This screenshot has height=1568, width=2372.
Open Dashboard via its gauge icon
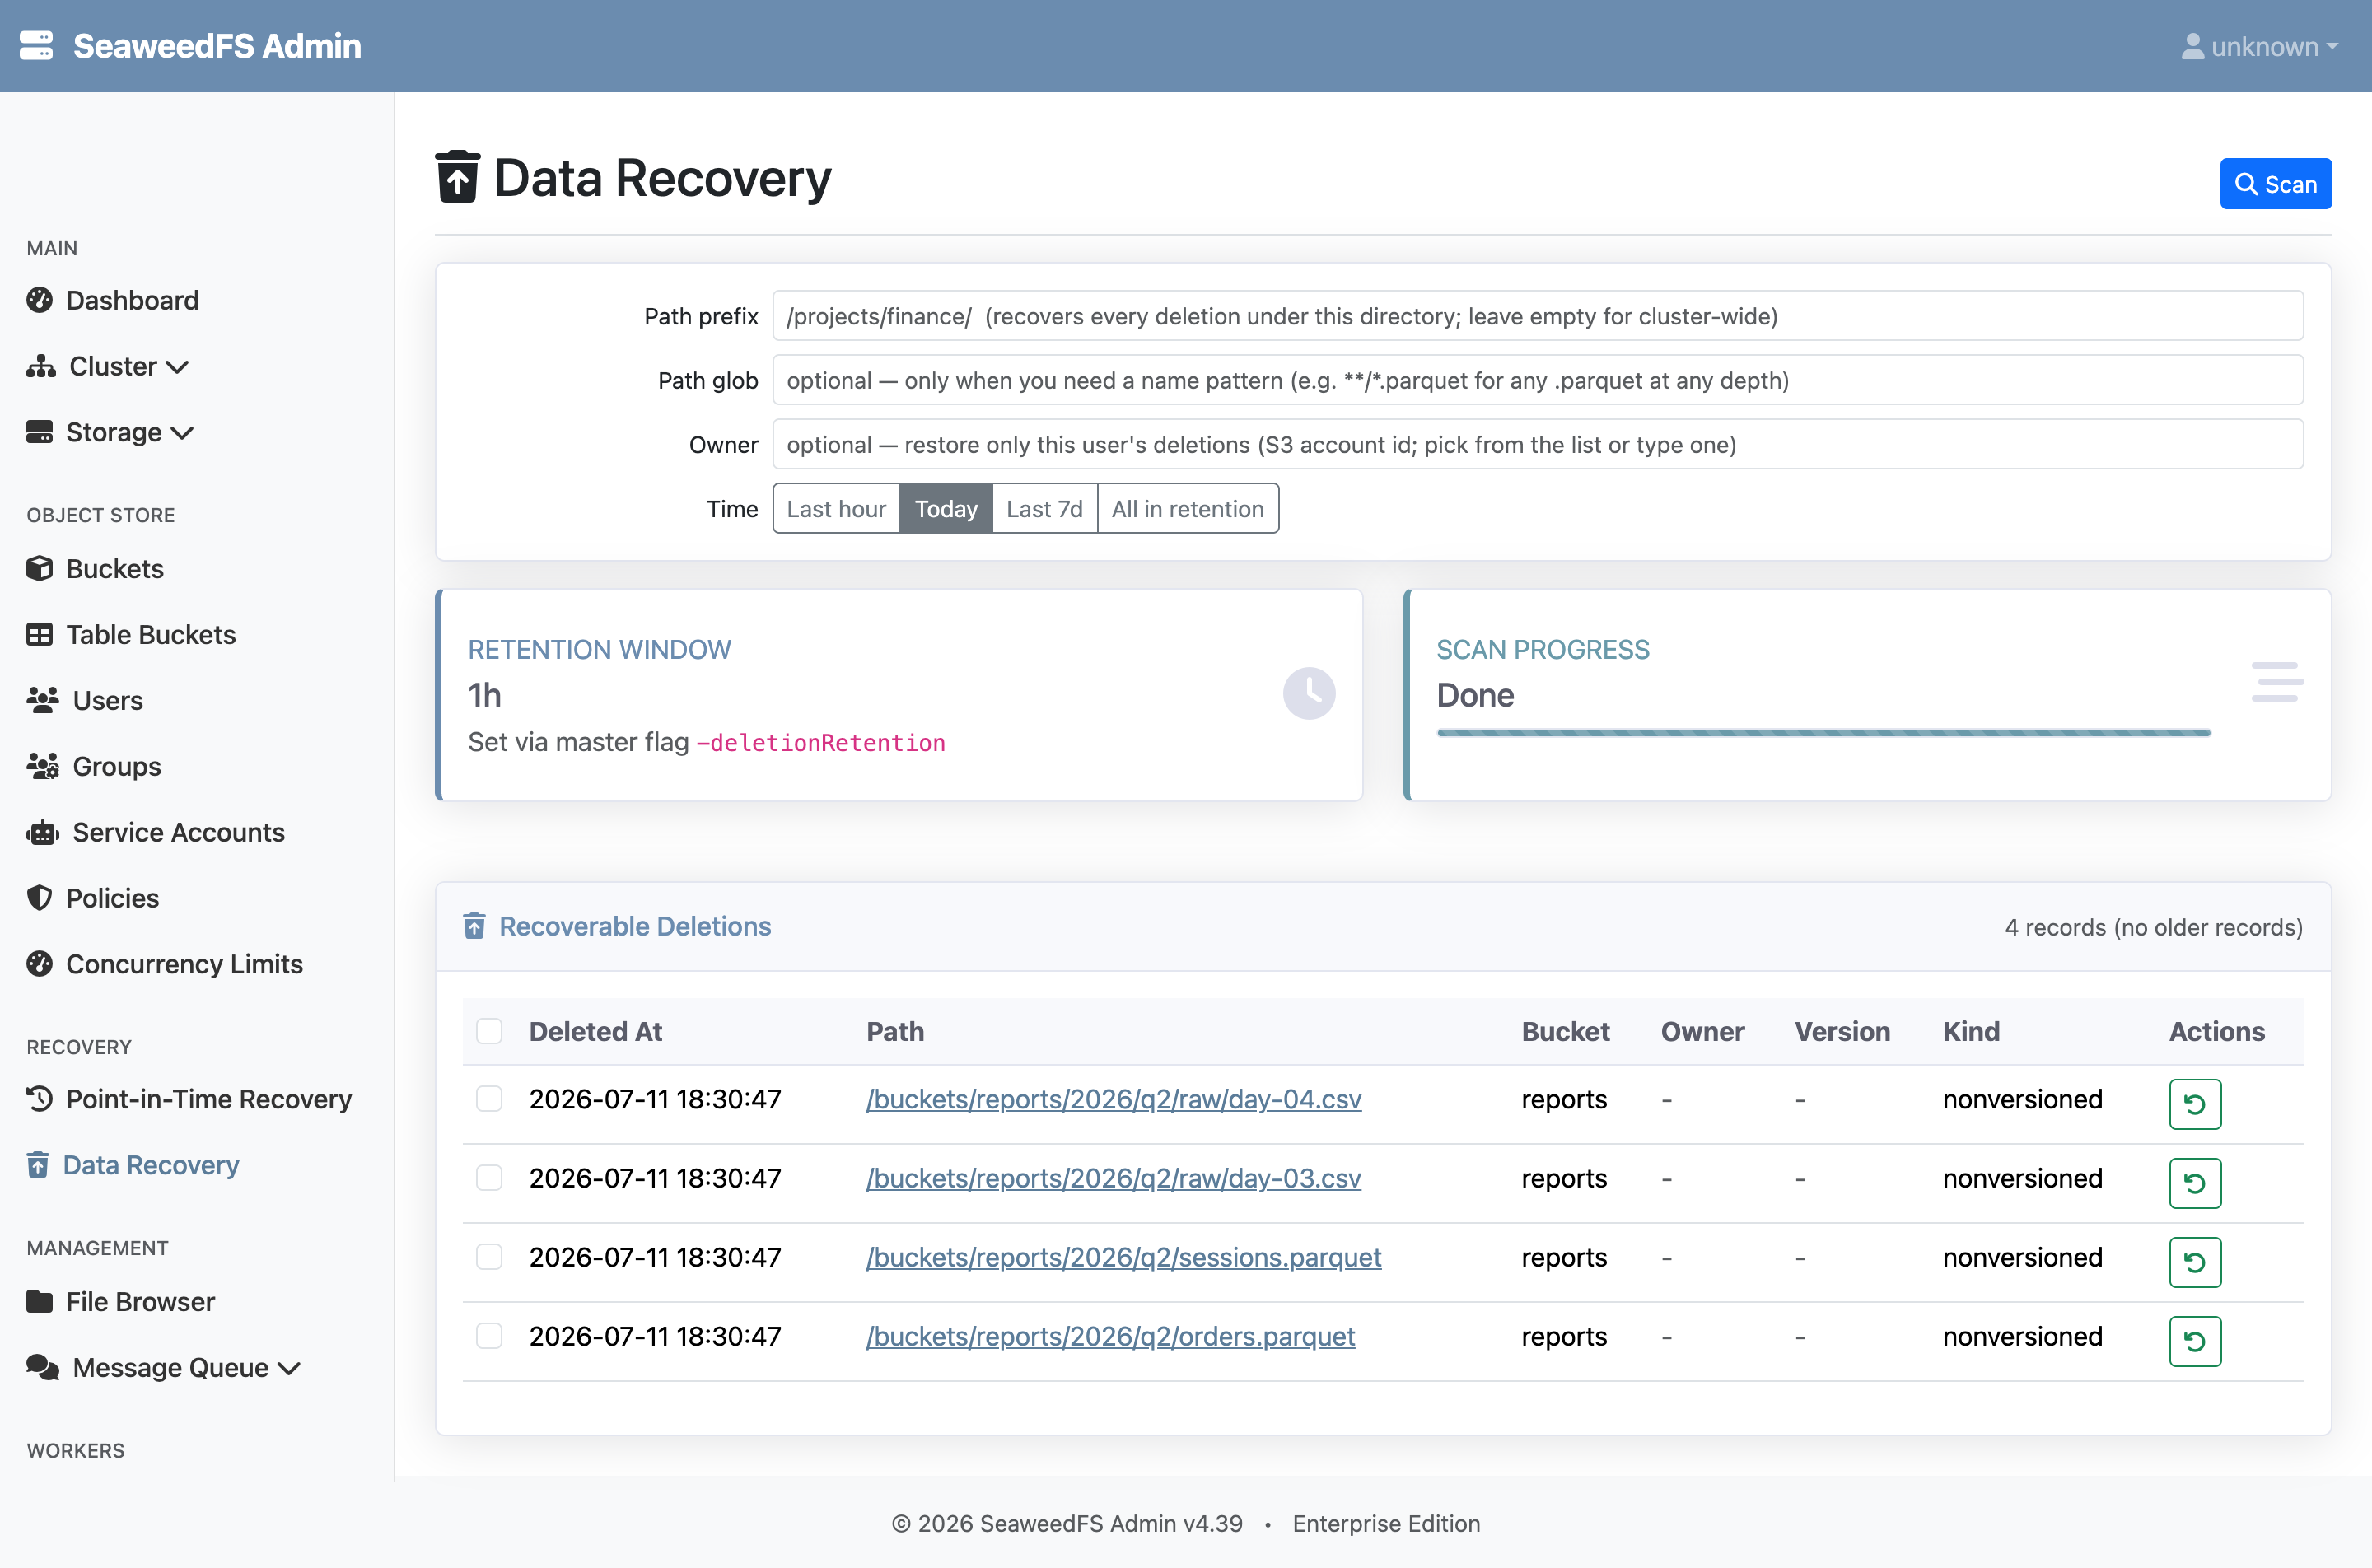(x=40, y=300)
